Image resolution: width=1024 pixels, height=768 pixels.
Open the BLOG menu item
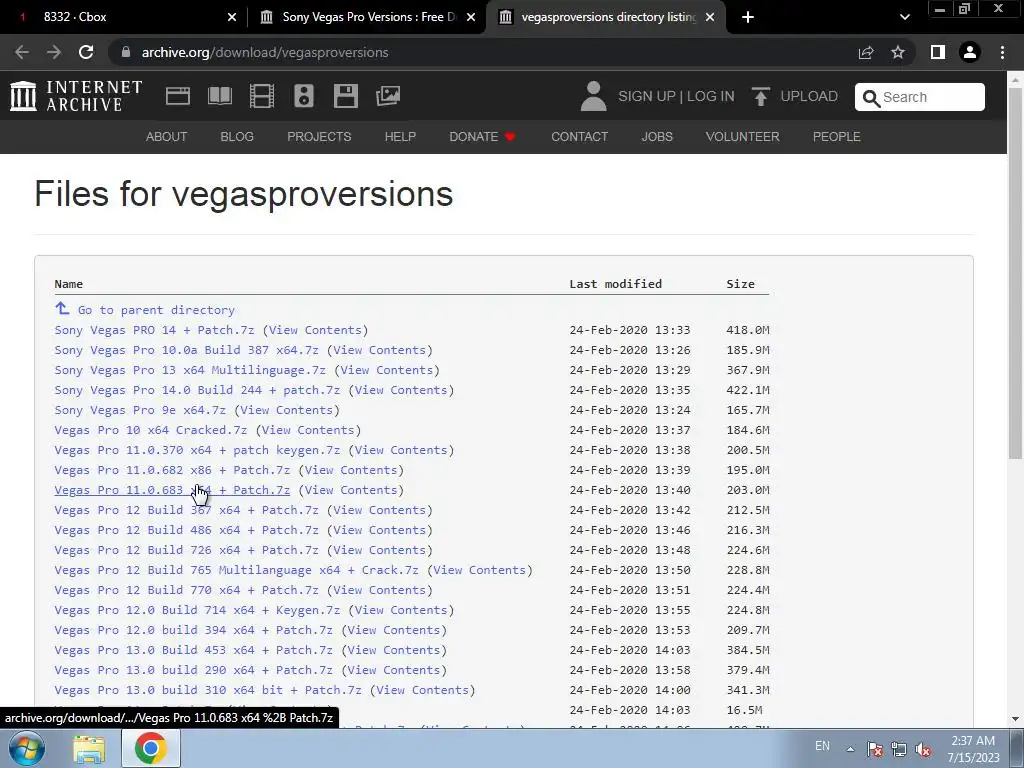237,136
